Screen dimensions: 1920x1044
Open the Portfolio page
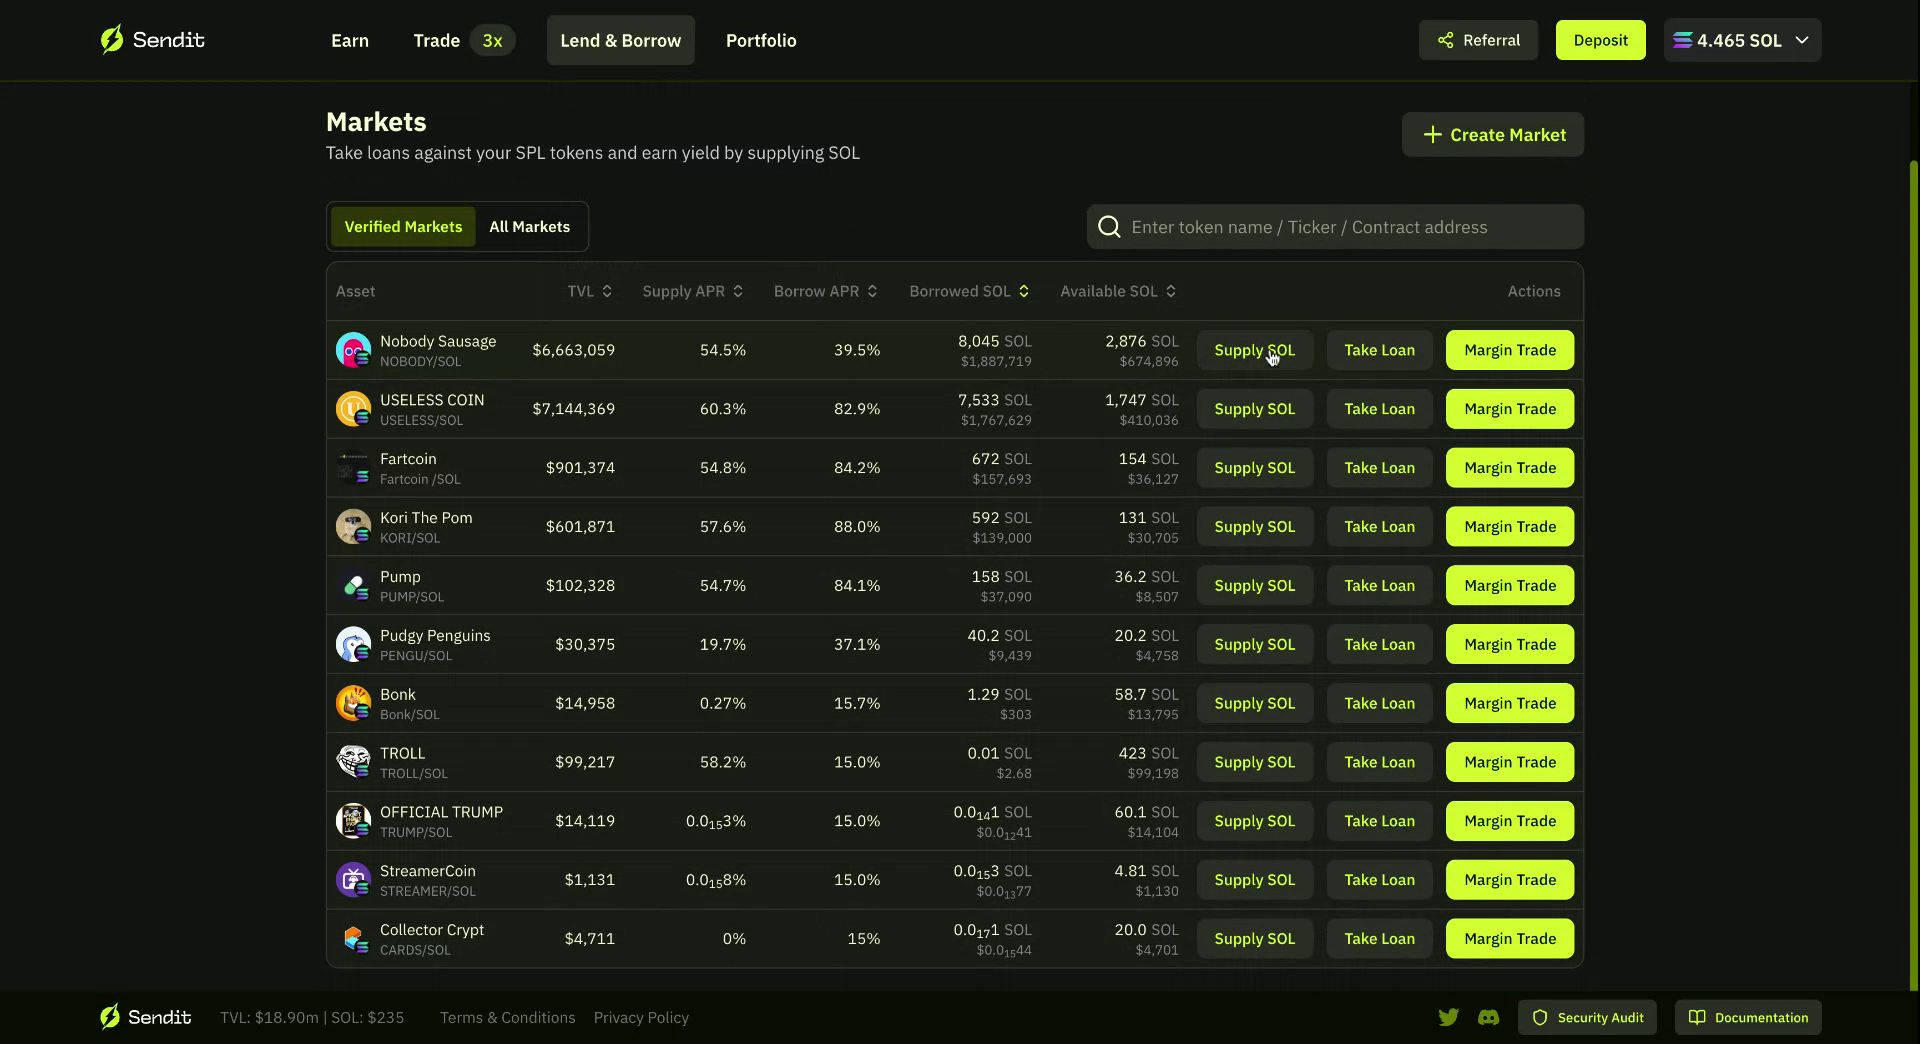(x=761, y=40)
